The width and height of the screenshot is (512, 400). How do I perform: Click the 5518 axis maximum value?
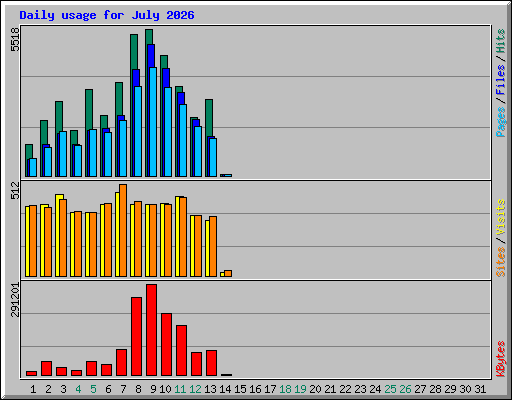15,40
